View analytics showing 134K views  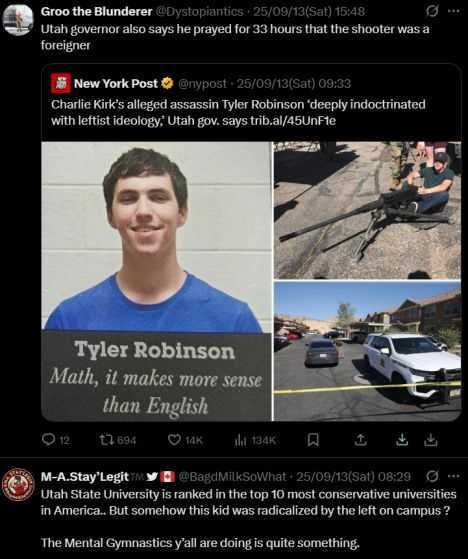255,441
